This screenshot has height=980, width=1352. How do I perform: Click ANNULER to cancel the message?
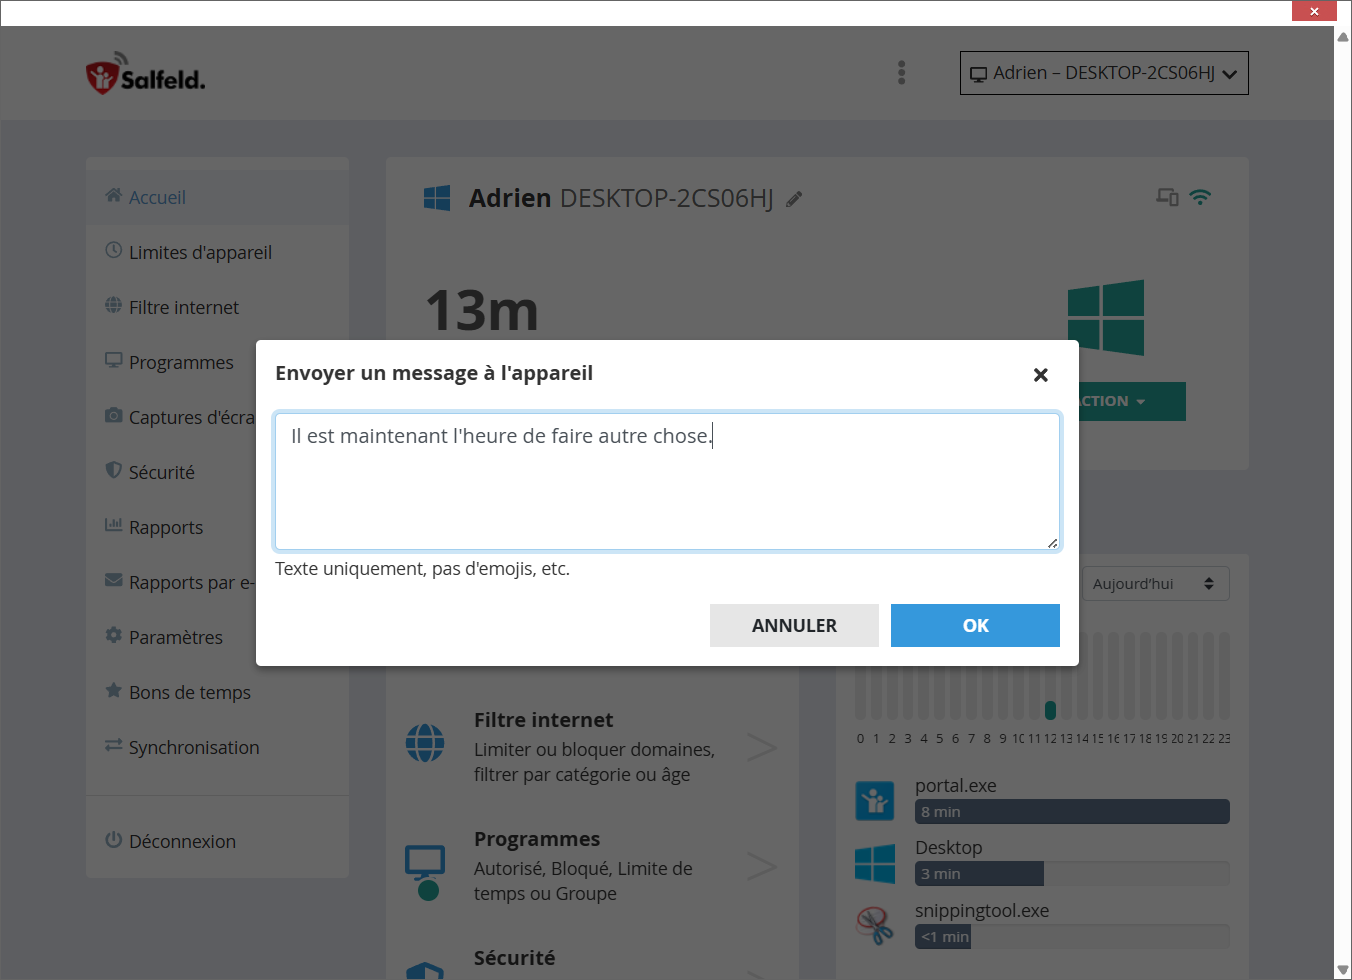(794, 625)
